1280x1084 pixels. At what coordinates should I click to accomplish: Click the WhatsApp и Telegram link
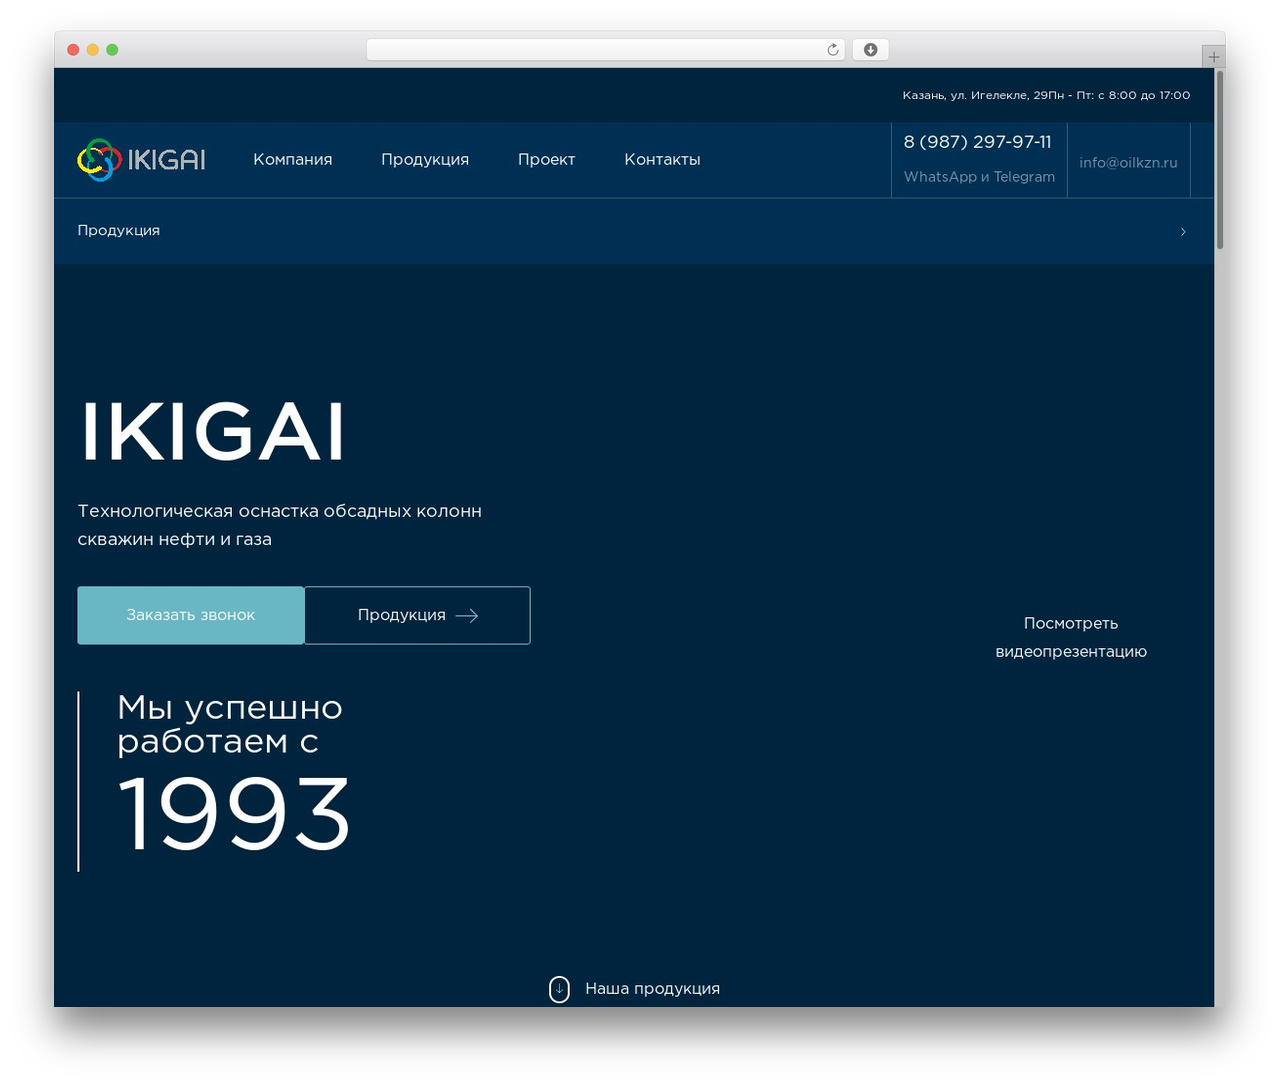979,177
